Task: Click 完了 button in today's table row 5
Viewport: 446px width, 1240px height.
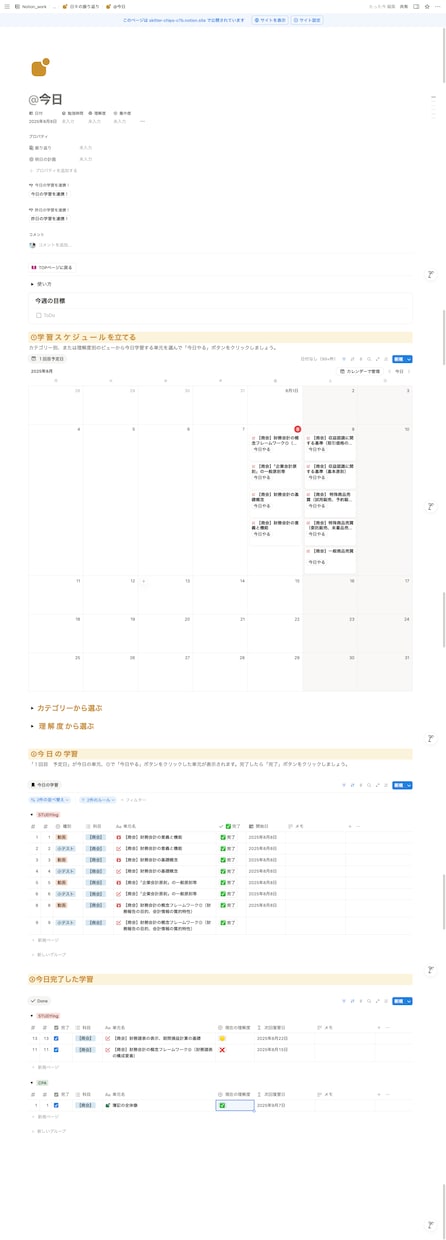Action: pyautogui.click(x=230, y=883)
